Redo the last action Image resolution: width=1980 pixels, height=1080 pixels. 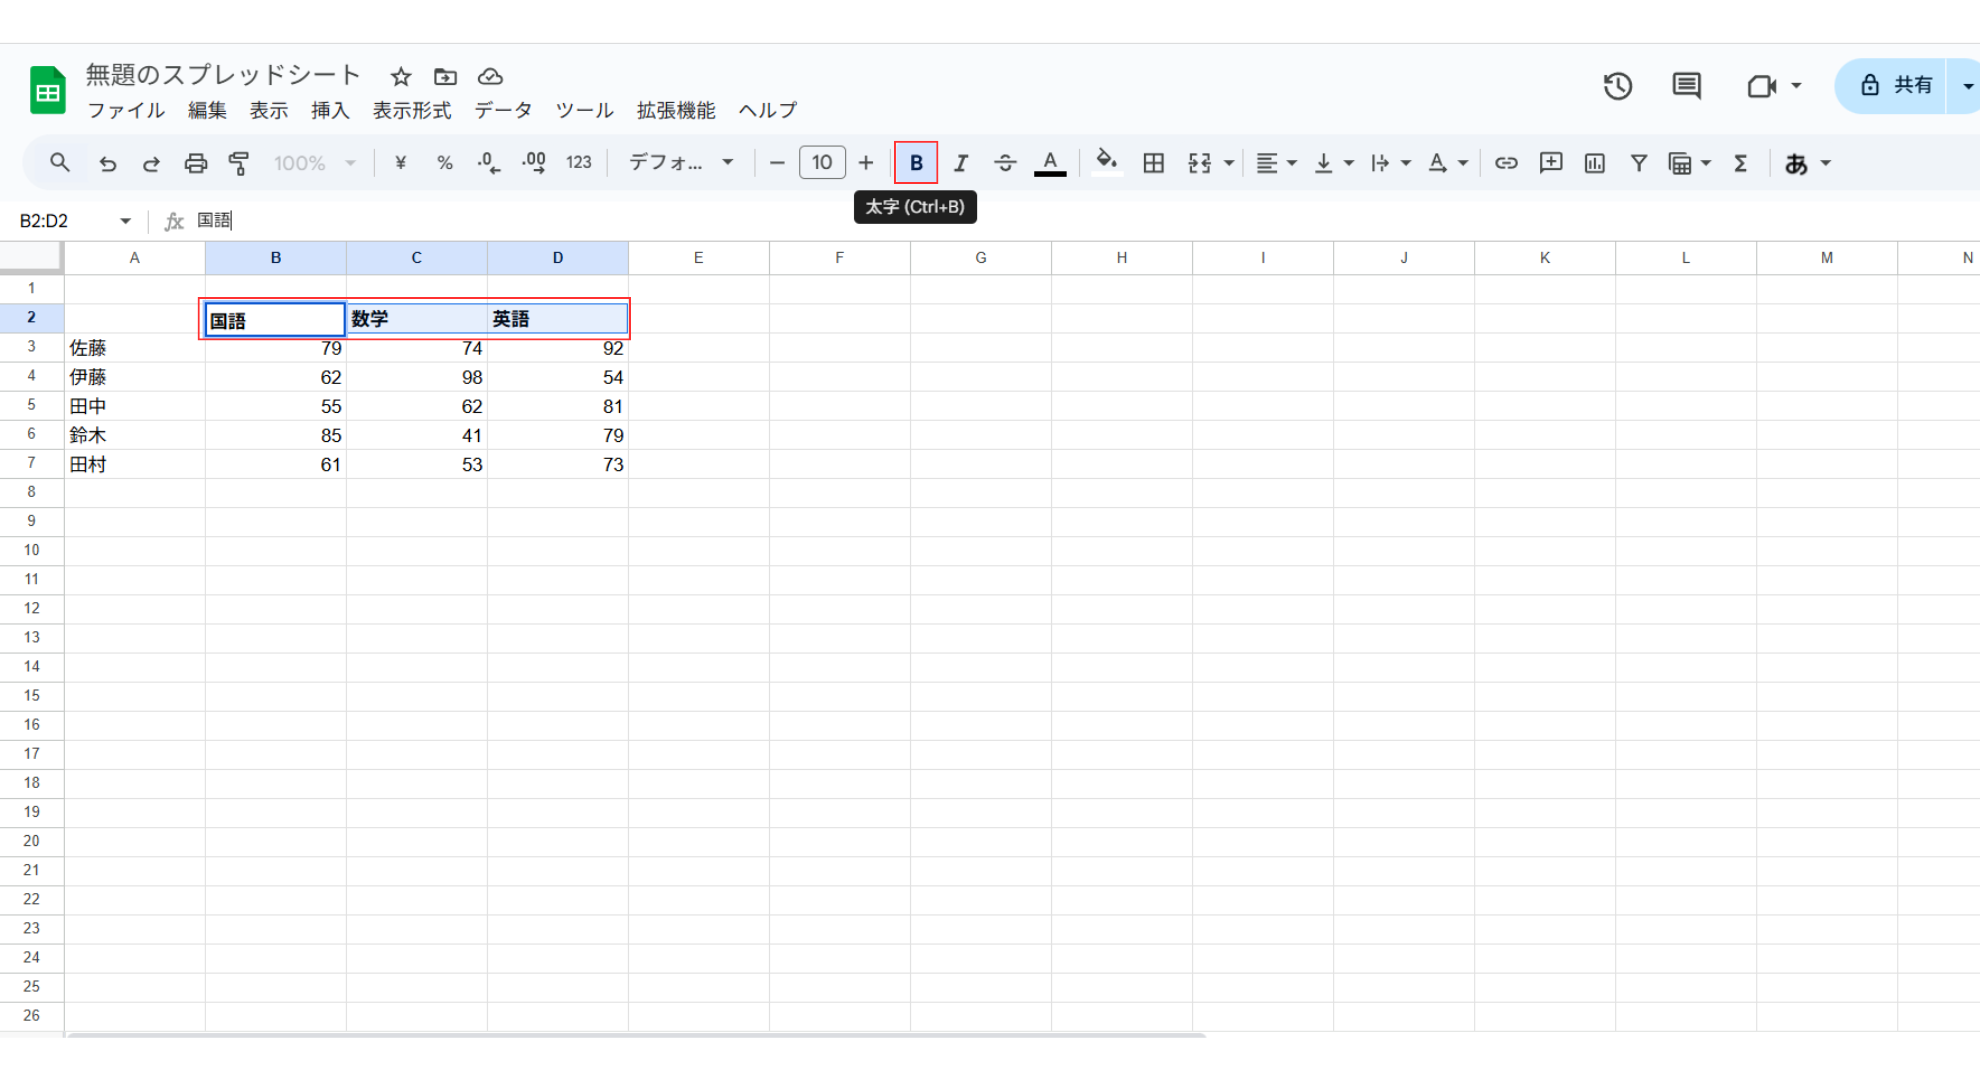pyautogui.click(x=151, y=163)
